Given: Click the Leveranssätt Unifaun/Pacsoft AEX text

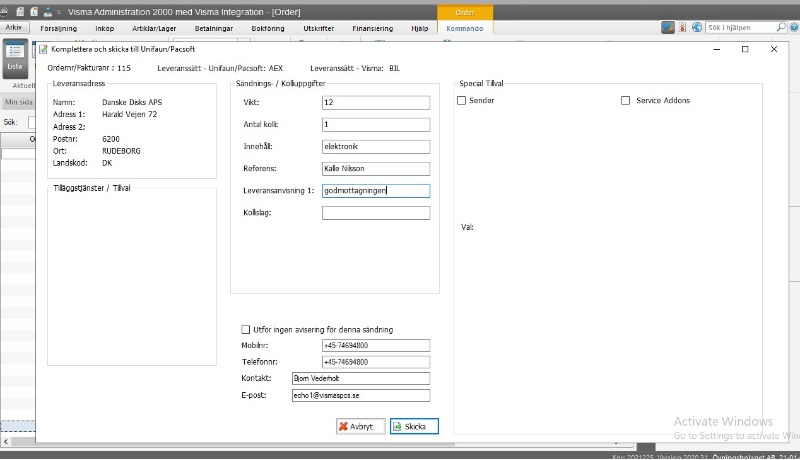Looking at the screenshot, I should (x=220, y=68).
